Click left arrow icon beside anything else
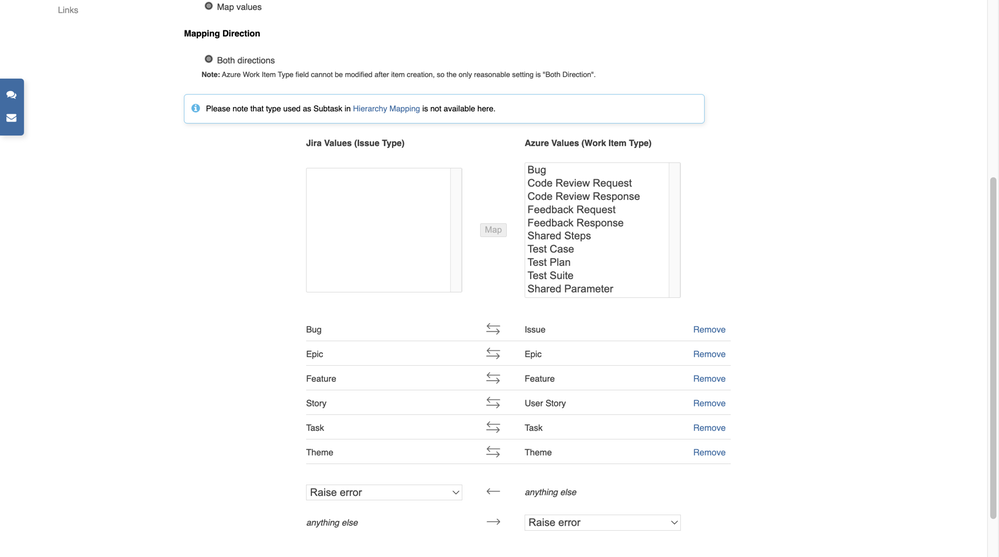Screen dimensions: 999x557 [493, 491]
